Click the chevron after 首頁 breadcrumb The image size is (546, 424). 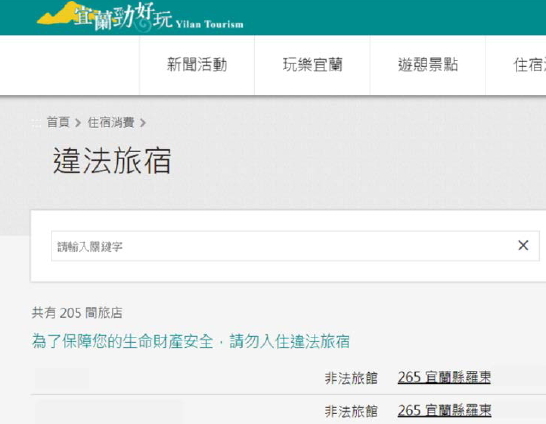[78, 123]
